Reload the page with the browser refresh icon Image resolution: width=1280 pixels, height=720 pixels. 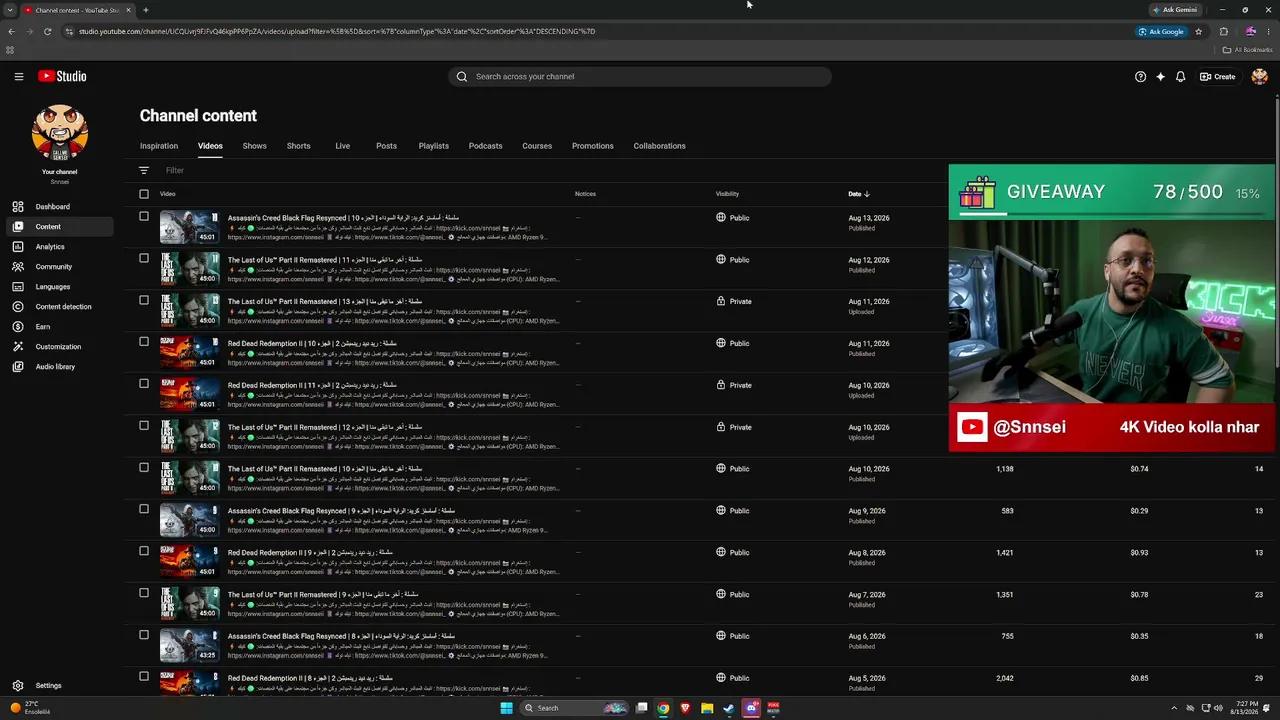(x=47, y=31)
